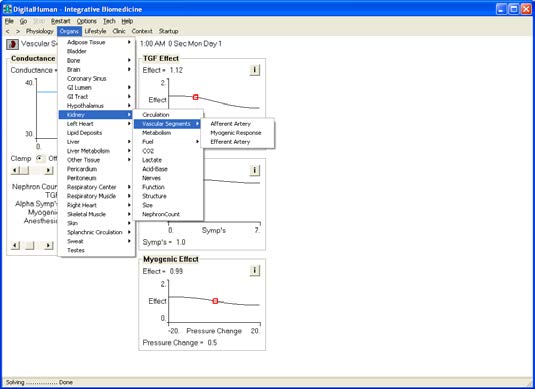Click the red marker on TGF Effect curve

click(x=195, y=97)
